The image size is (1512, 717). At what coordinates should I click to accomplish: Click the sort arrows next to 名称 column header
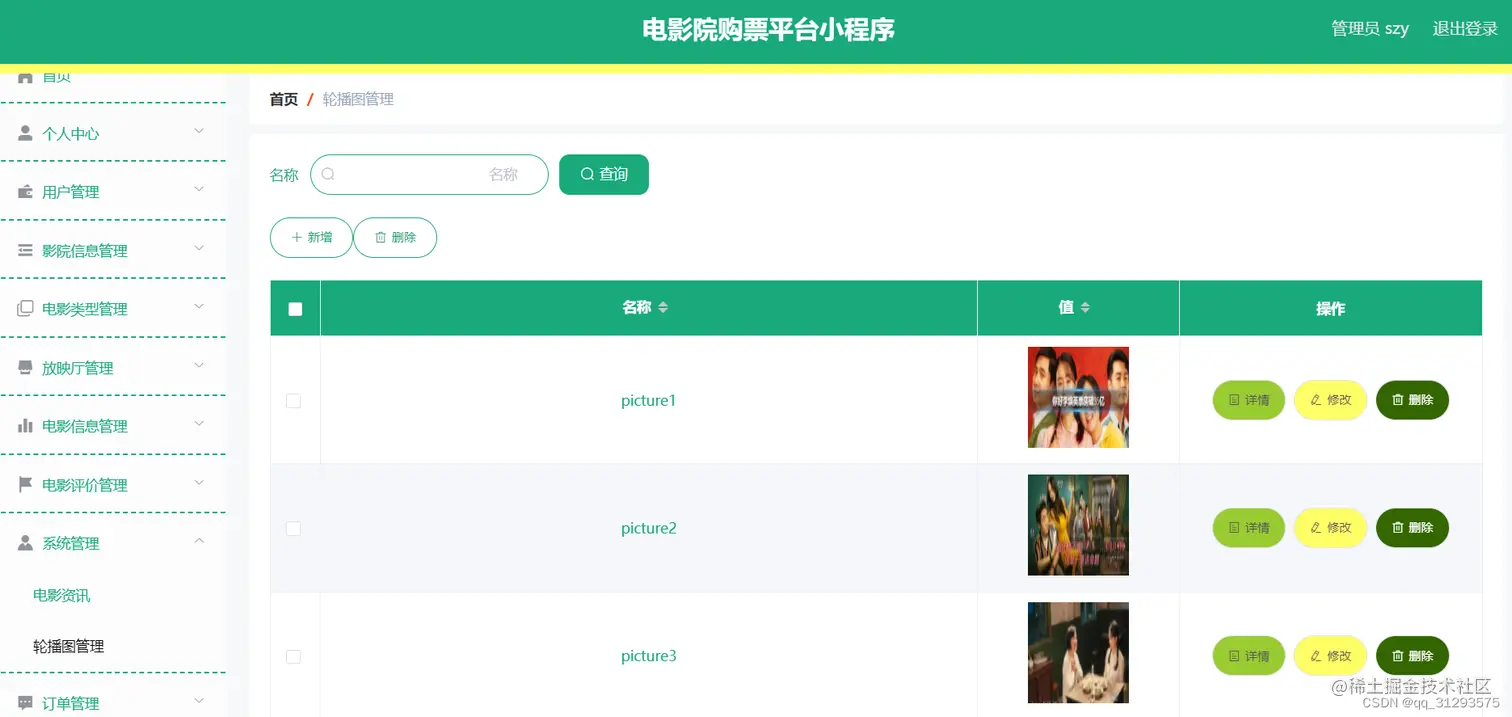[662, 307]
